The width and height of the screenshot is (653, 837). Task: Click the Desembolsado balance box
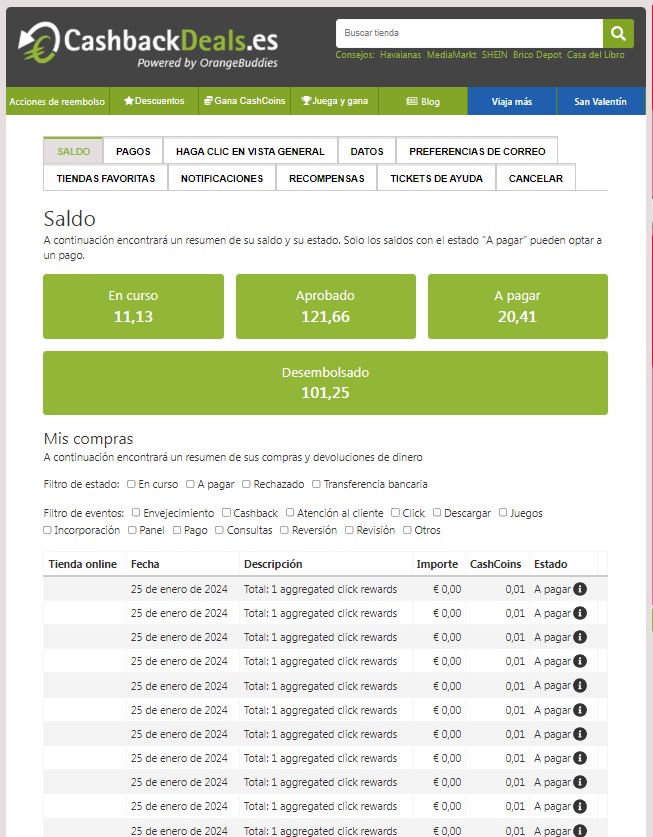click(325, 382)
